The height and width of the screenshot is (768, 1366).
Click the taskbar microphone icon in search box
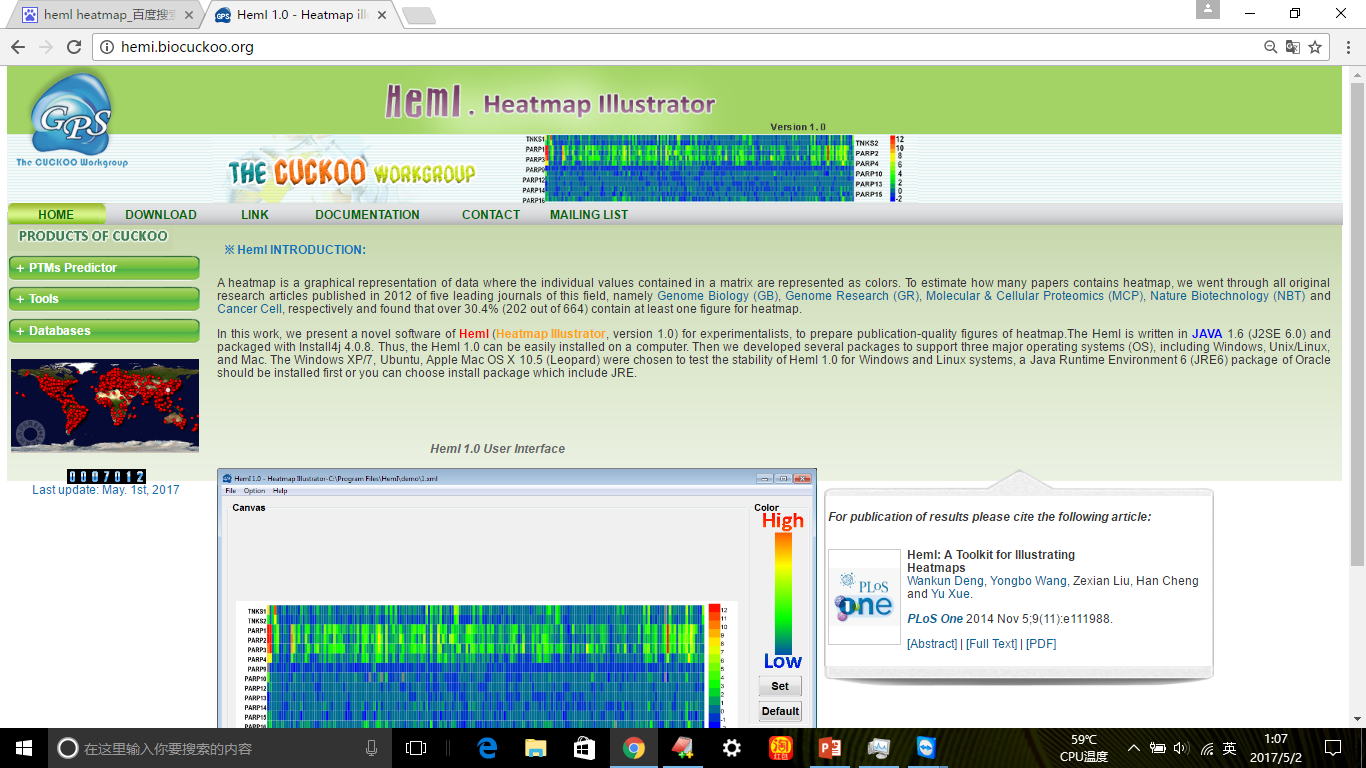(372, 748)
